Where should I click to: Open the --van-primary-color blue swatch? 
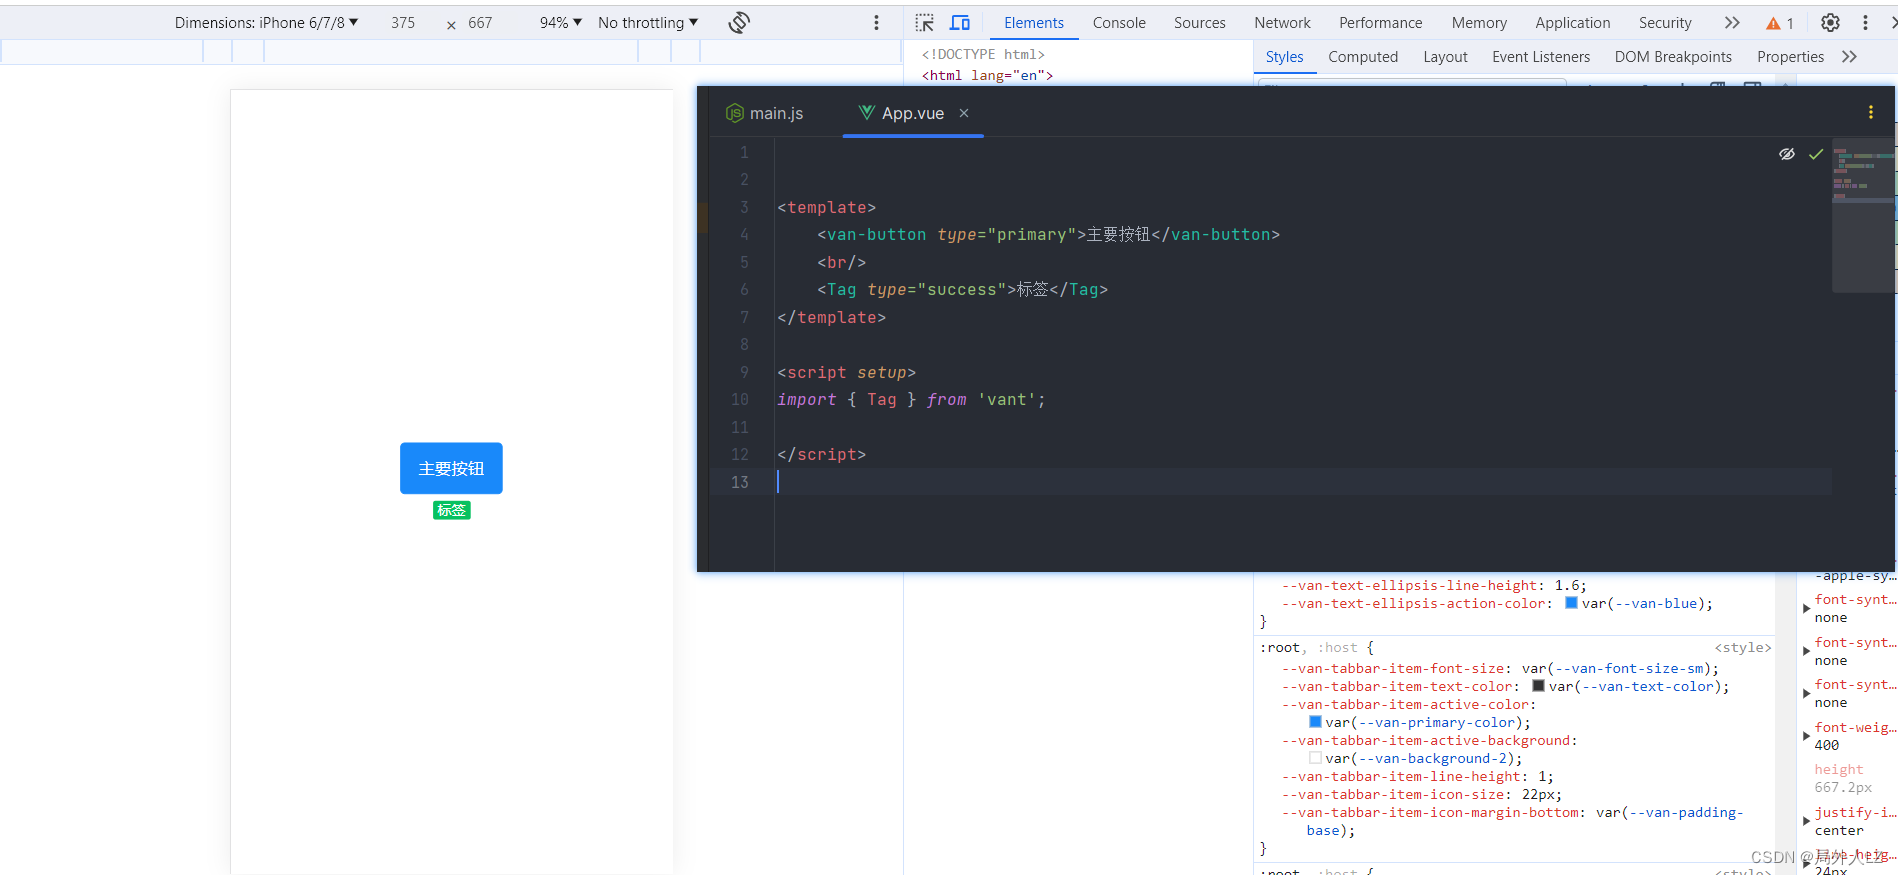pos(1315,722)
